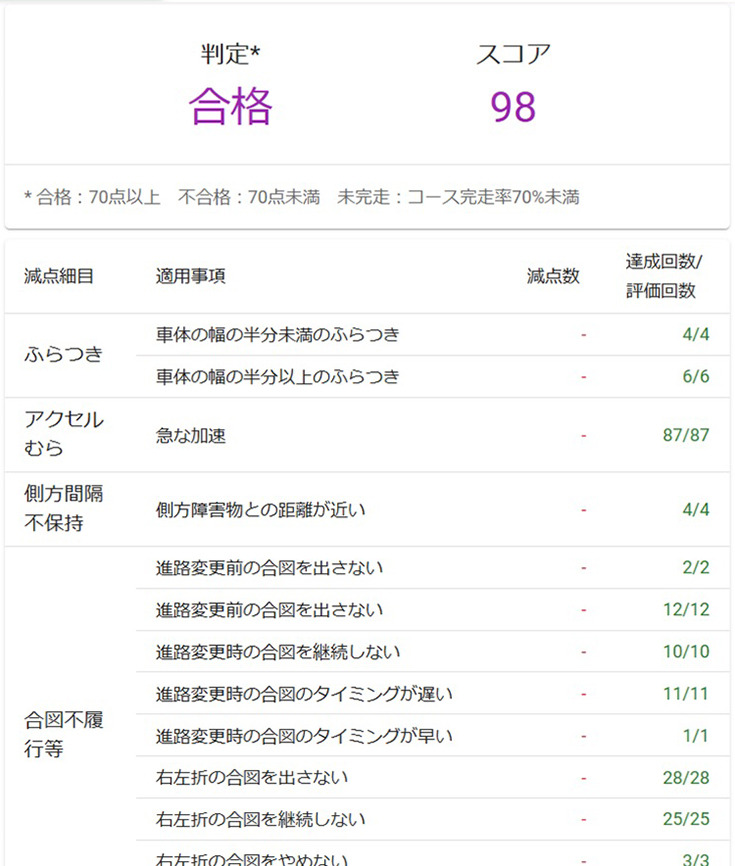Click the 合図不履行等 category cell

64,734
